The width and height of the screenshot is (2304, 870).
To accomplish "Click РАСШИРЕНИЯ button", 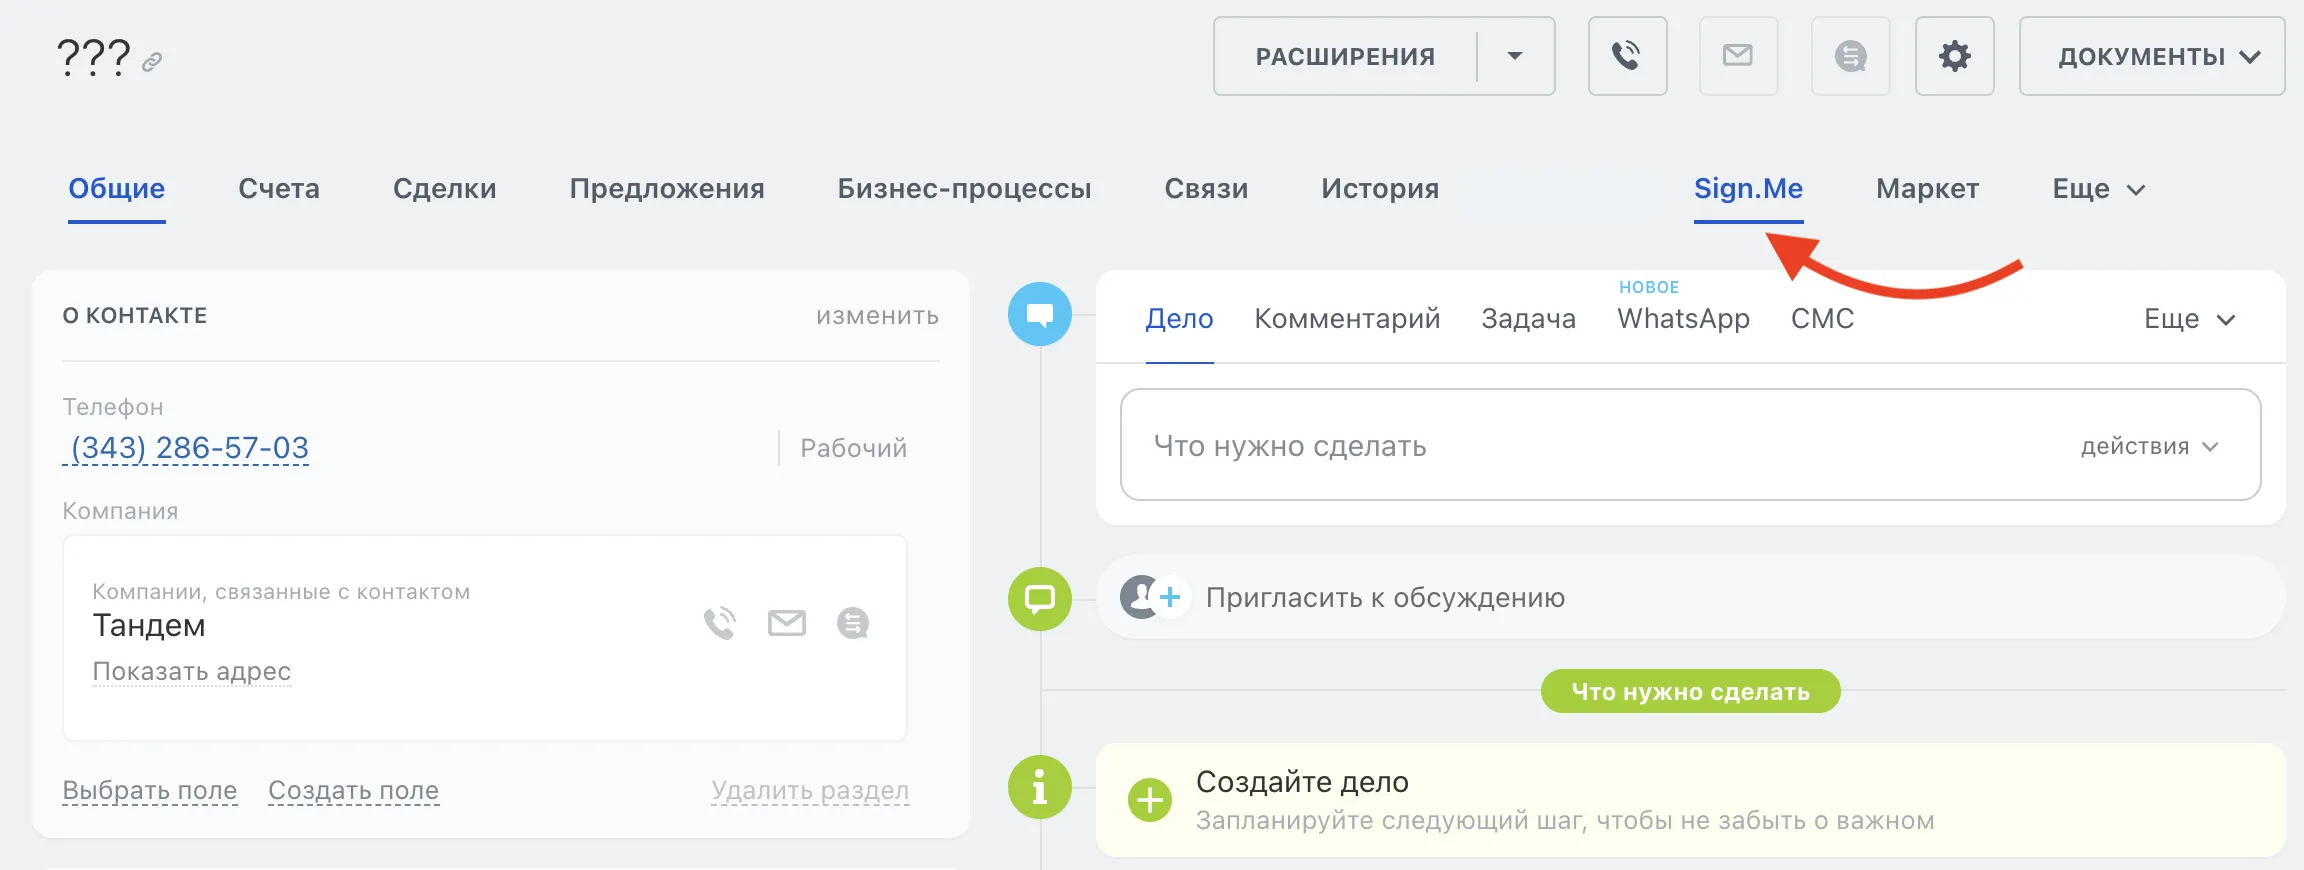I will (x=1345, y=57).
